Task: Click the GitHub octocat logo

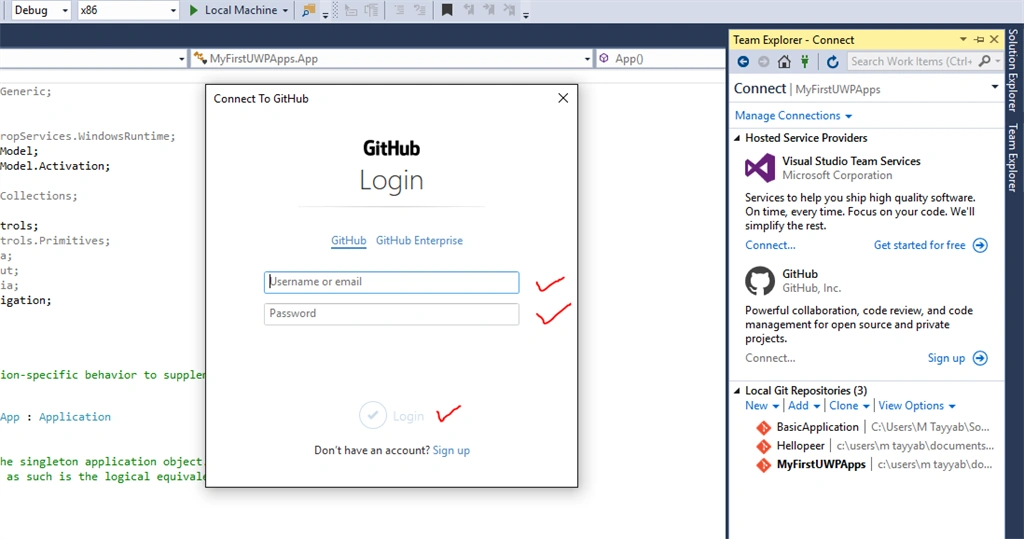Action: 760,281
